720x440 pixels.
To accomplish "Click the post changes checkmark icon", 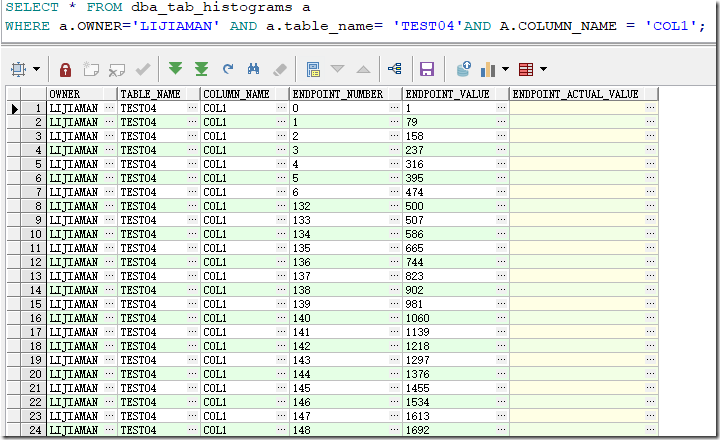I will [x=143, y=69].
